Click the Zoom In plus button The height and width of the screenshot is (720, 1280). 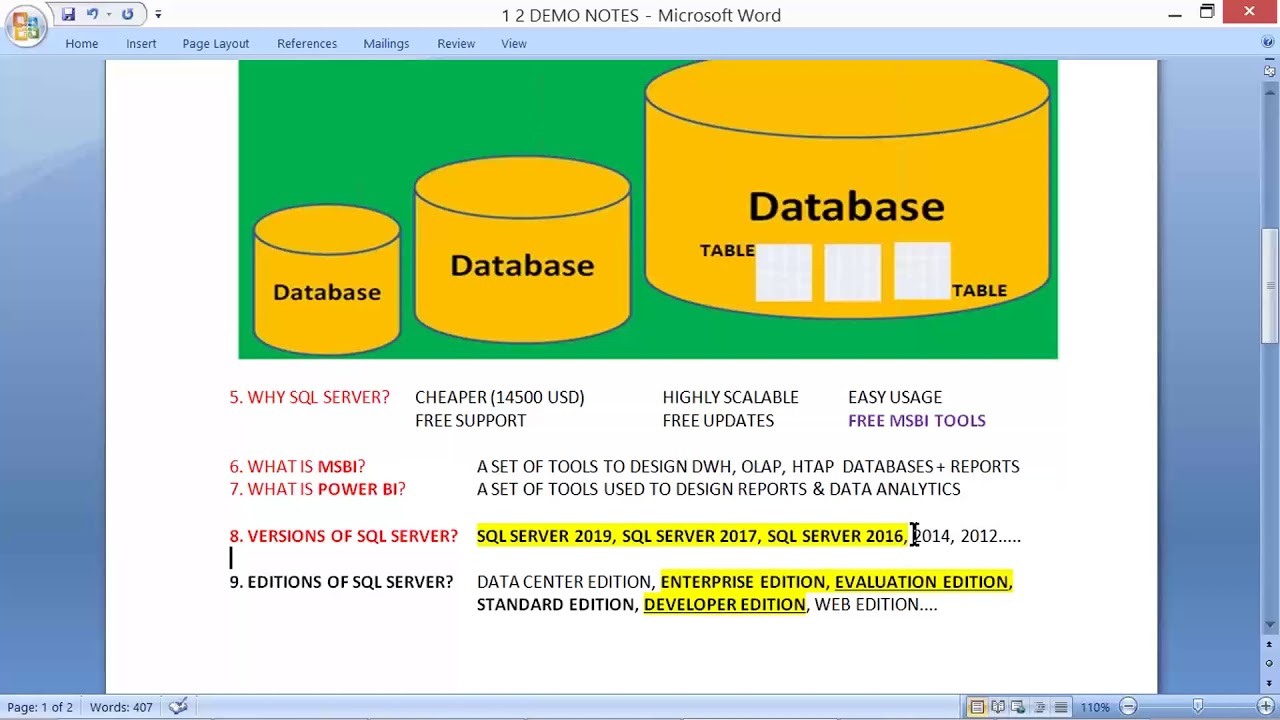pyautogui.click(x=1265, y=707)
